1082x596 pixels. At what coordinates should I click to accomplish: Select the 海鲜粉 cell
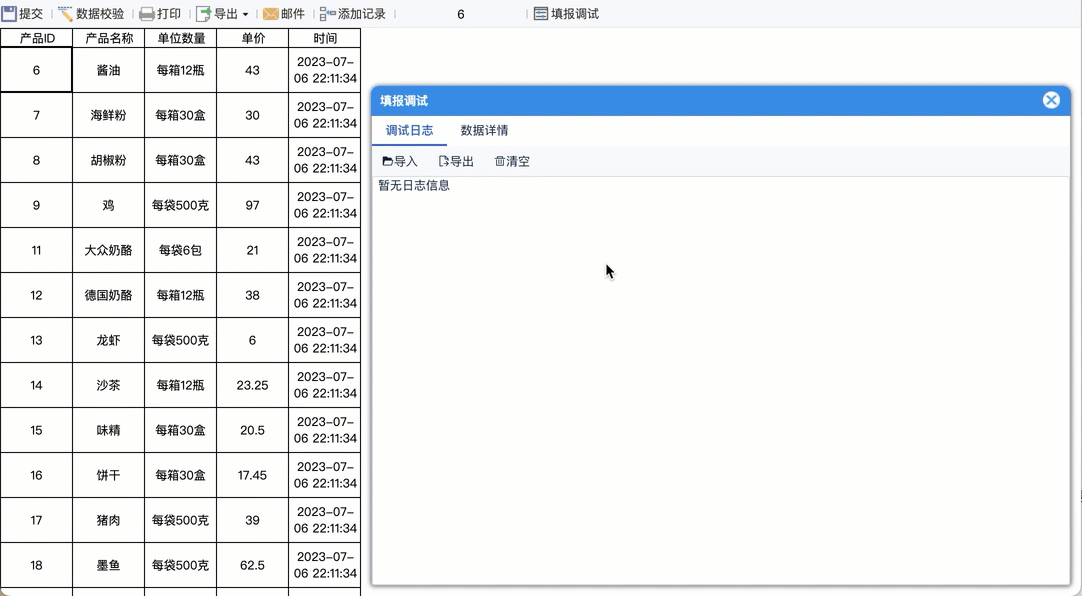pos(108,115)
